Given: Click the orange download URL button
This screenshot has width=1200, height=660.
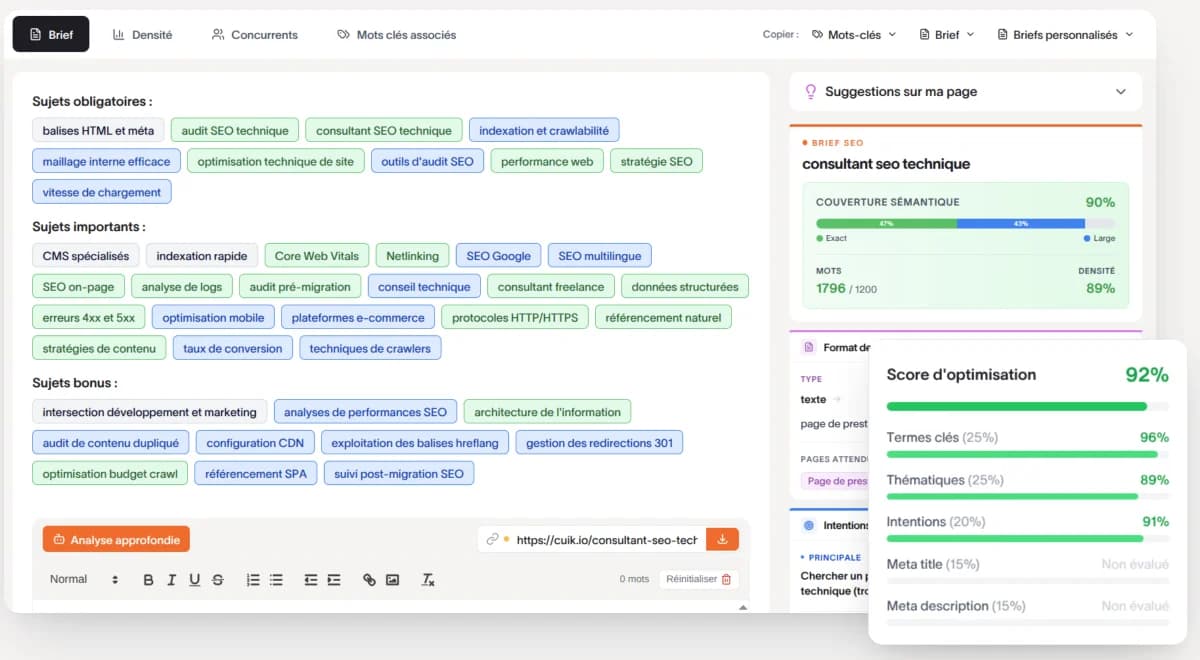Looking at the screenshot, I should pyautogui.click(x=722, y=539).
